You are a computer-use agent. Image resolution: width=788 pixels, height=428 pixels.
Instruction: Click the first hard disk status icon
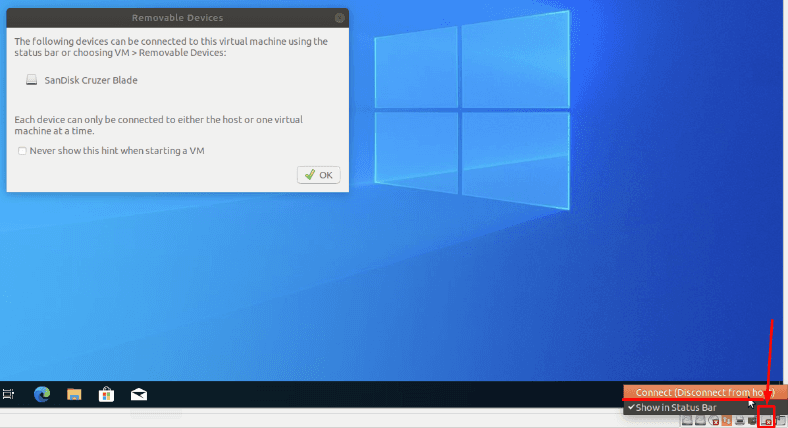click(x=687, y=420)
